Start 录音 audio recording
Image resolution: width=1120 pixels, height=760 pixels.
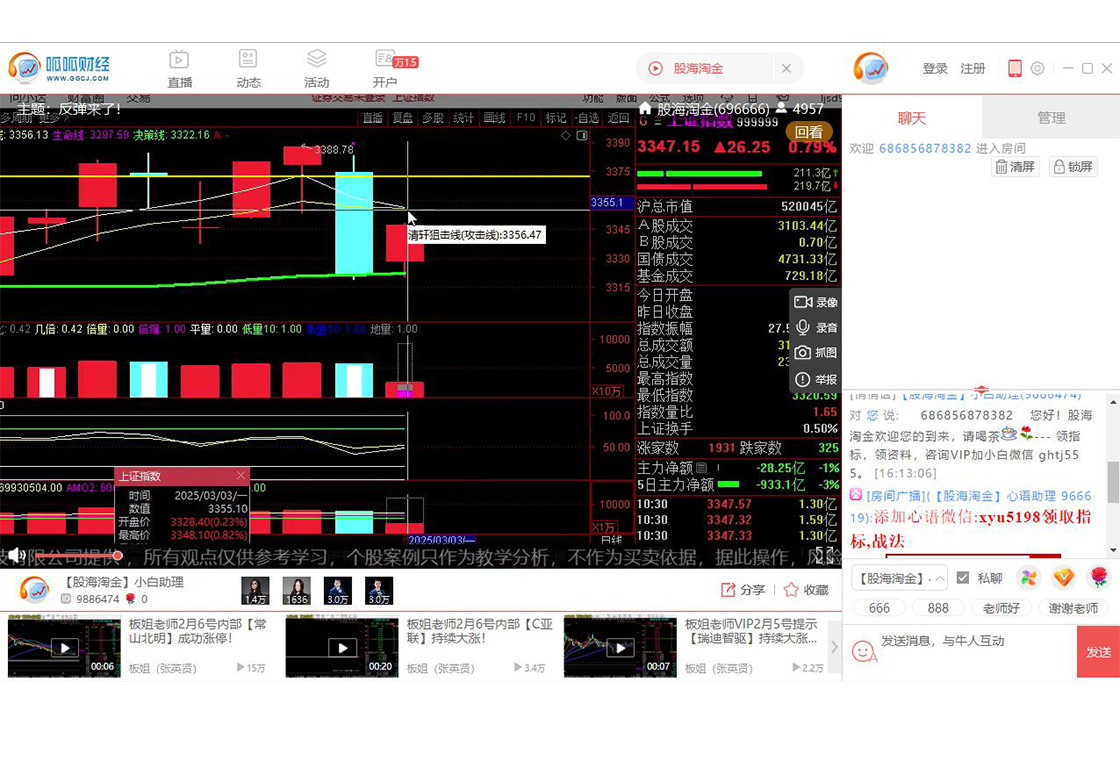(x=816, y=328)
